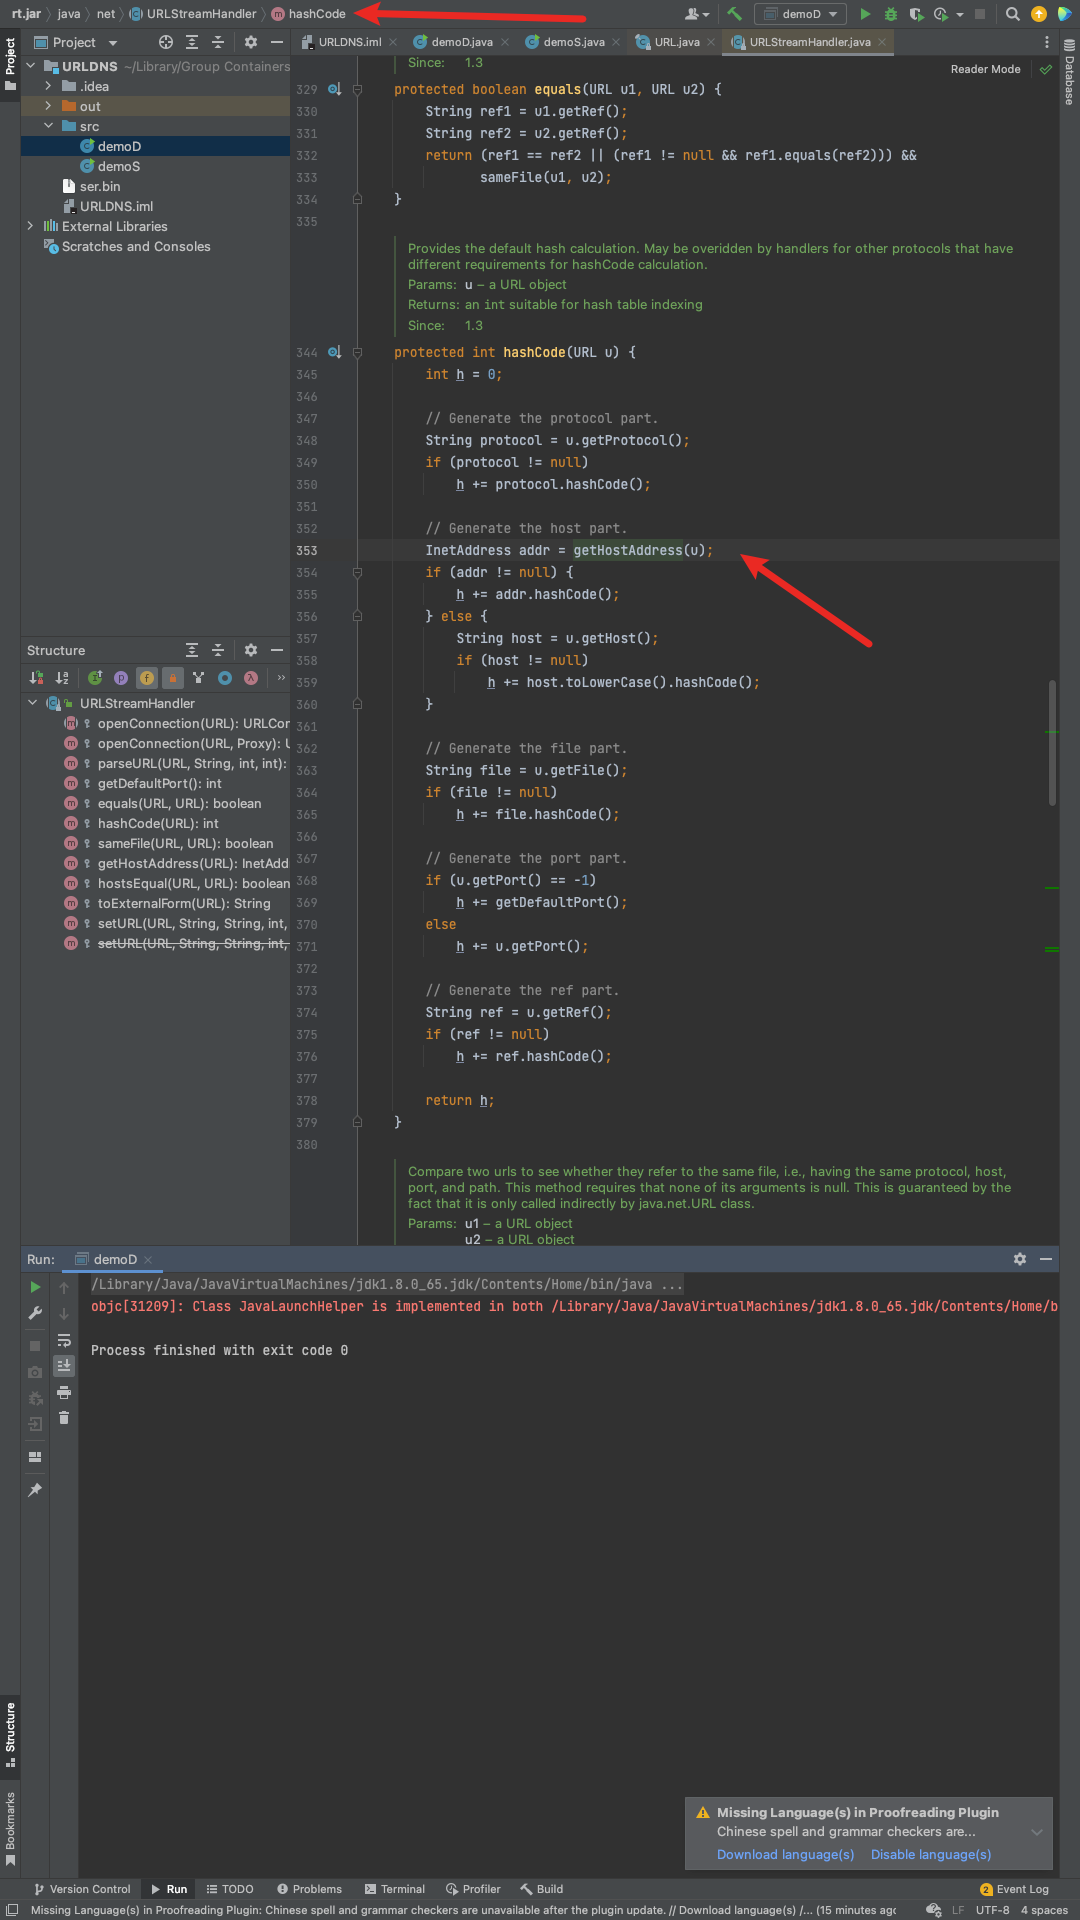The width and height of the screenshot is (1080, 1920).
Task: Hide the Run tool window
Action: 1046,1259
